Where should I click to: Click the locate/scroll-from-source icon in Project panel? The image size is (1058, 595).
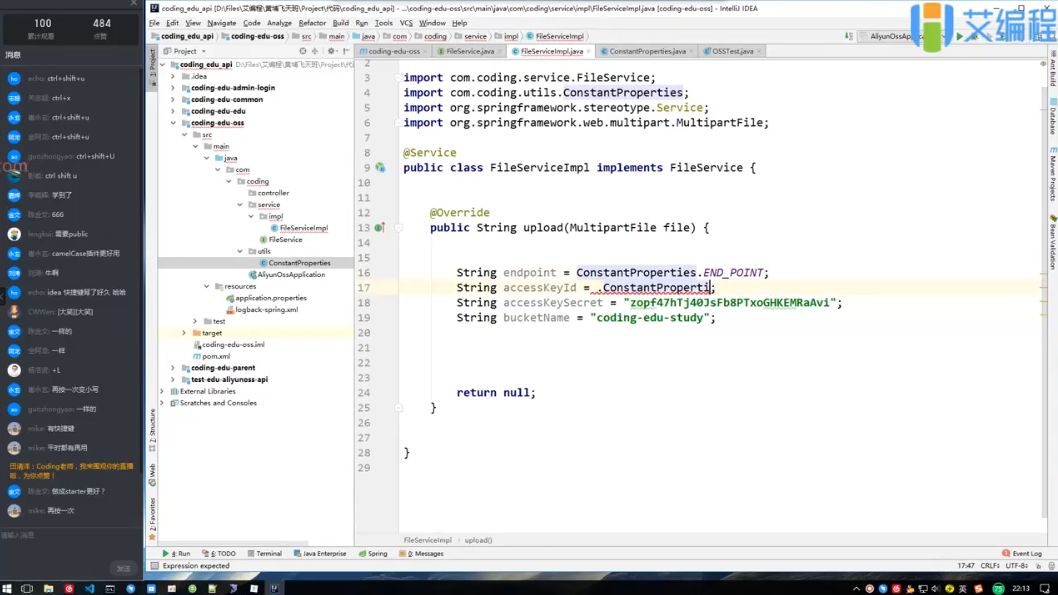302,51
